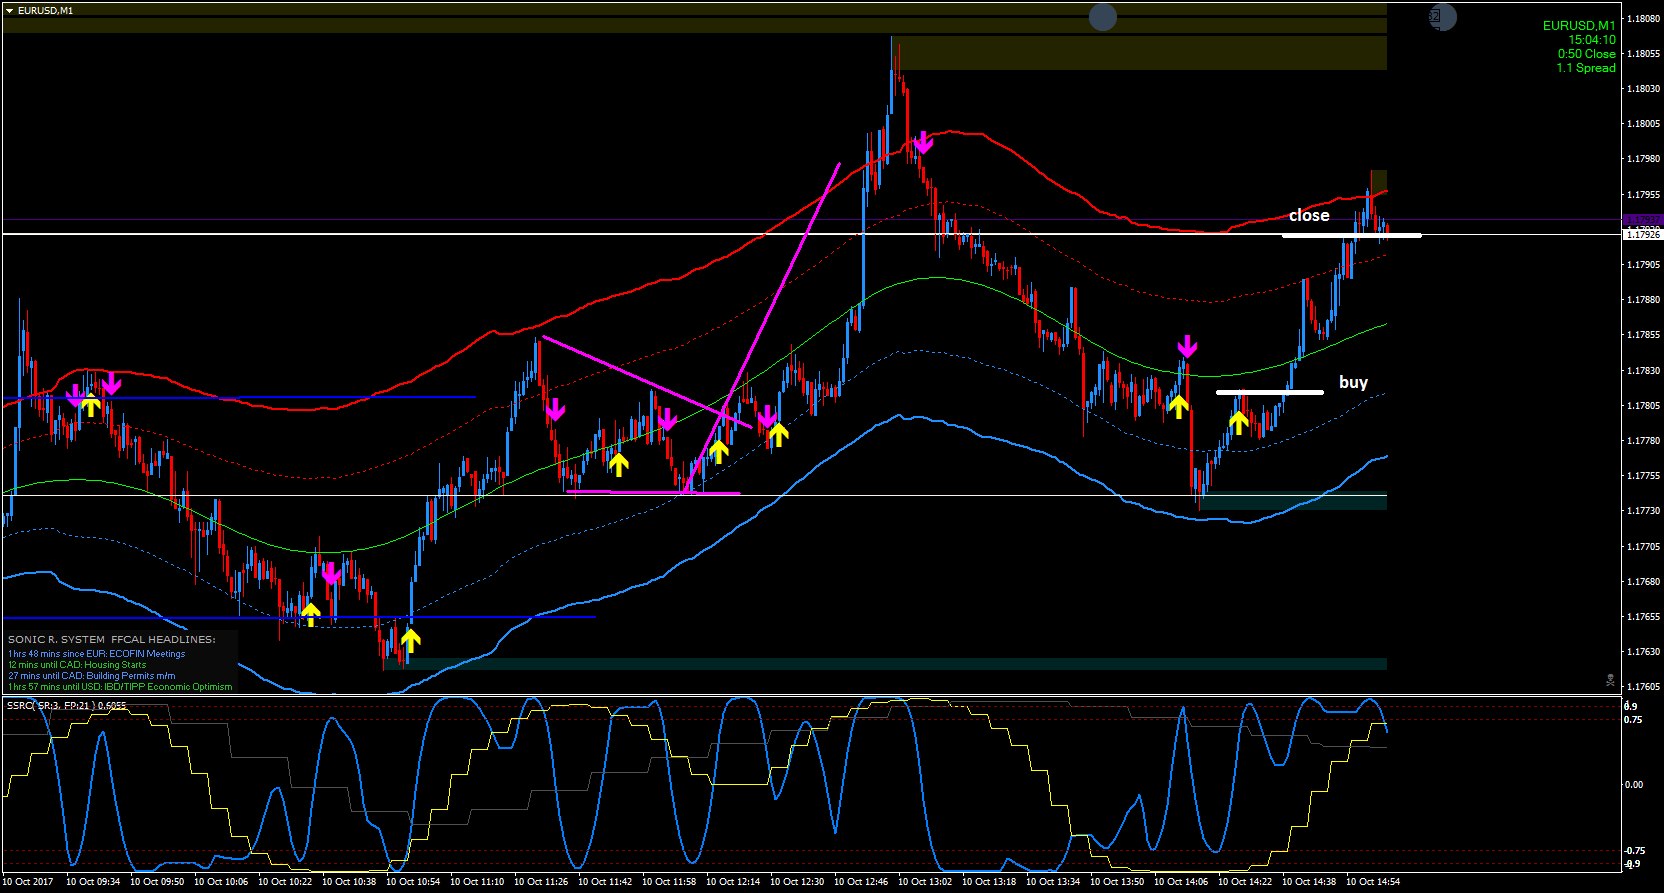Click the 'close' text label

point(1309,215)
